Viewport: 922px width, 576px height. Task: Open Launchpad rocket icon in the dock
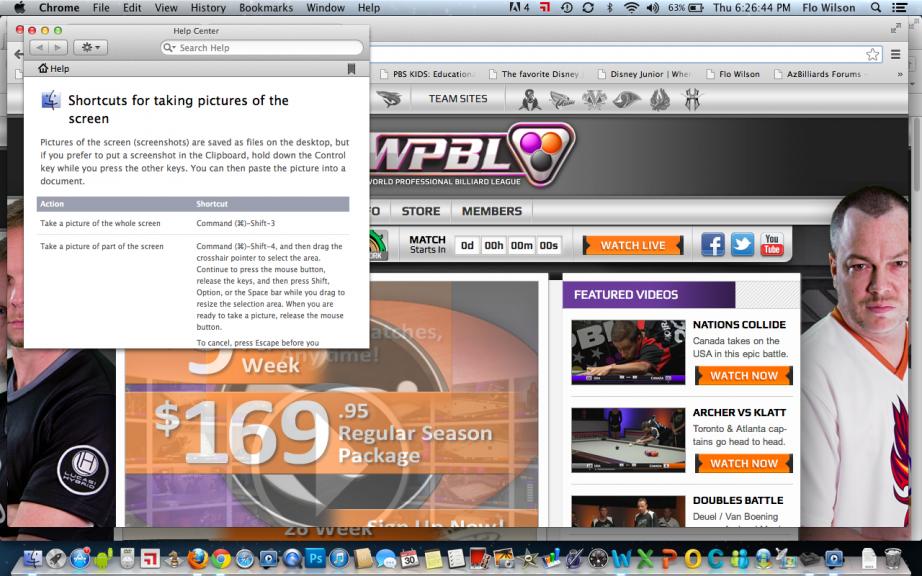(56, 558)
